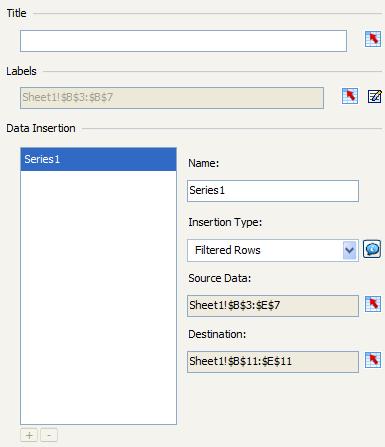Screen dimensions: 385x447
Task: Open the manual edit Labels icon
Action: click(x=375, y=96)
